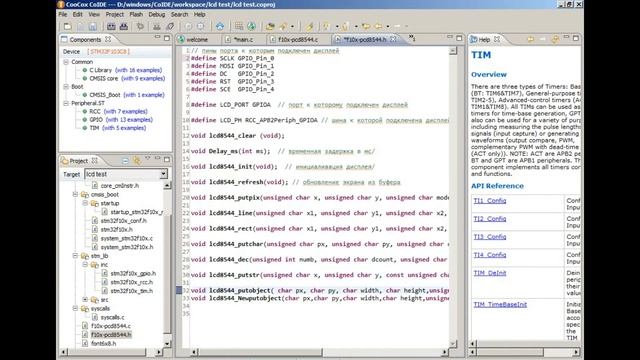Collapse the cmsis_boot folder
640x360 pixels.
[x=76, y=194]
